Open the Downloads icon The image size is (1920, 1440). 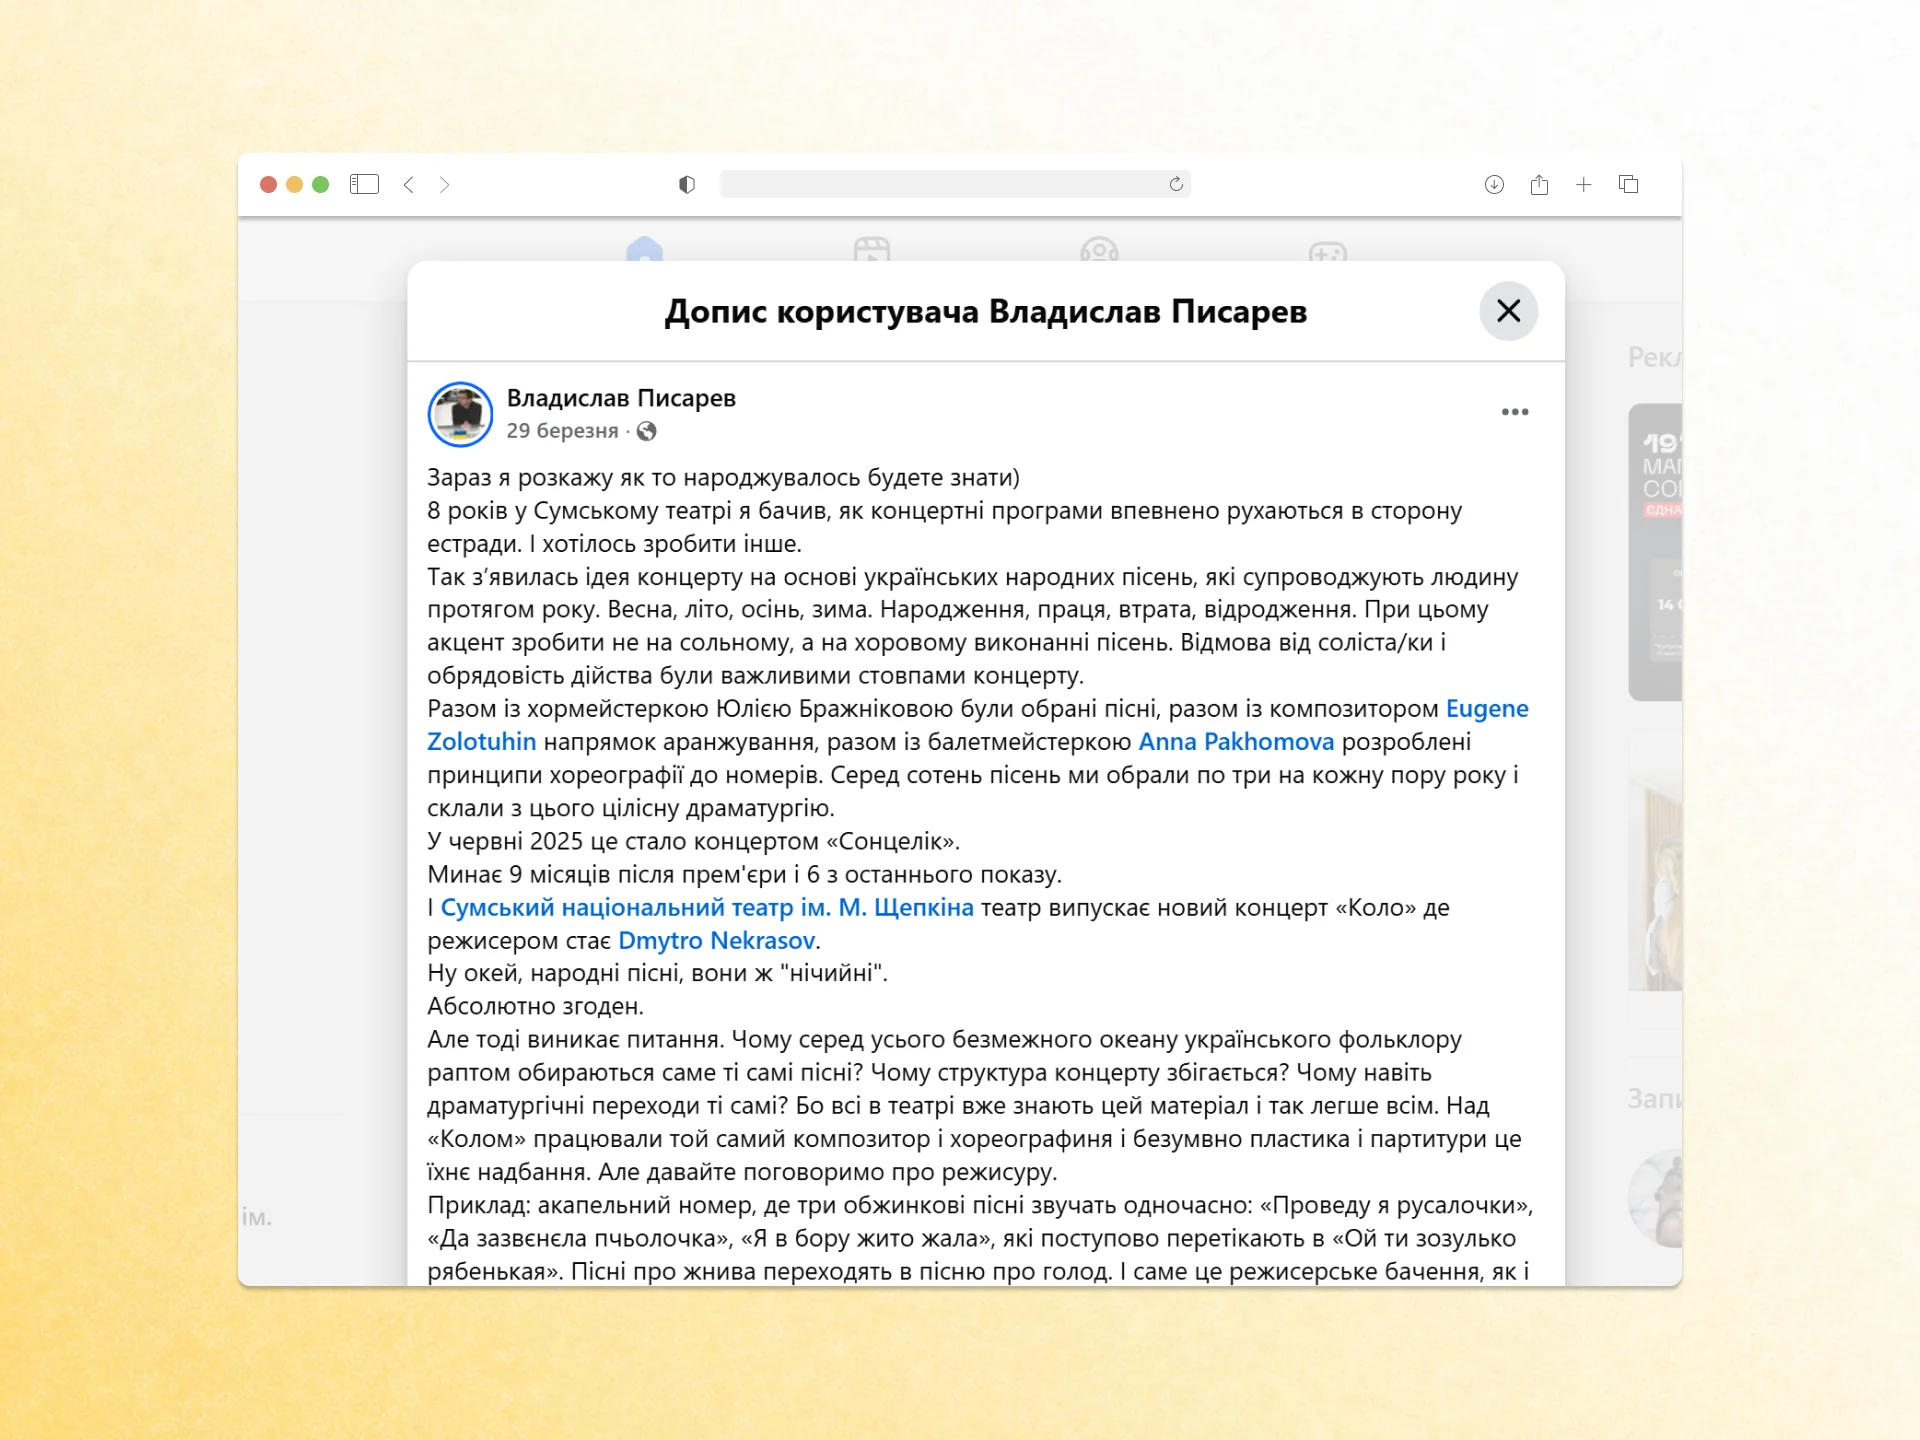1494,185
